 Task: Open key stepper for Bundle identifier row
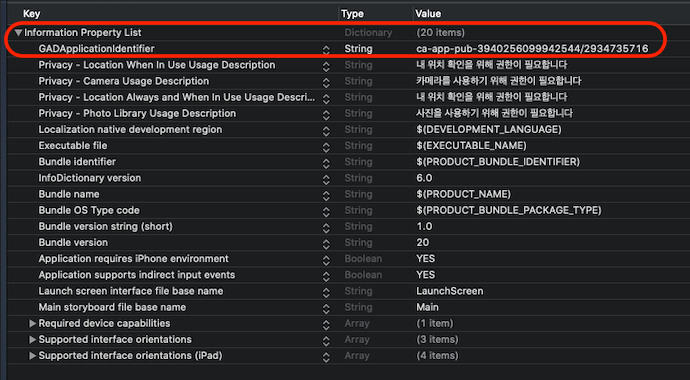tap(326, 163)
